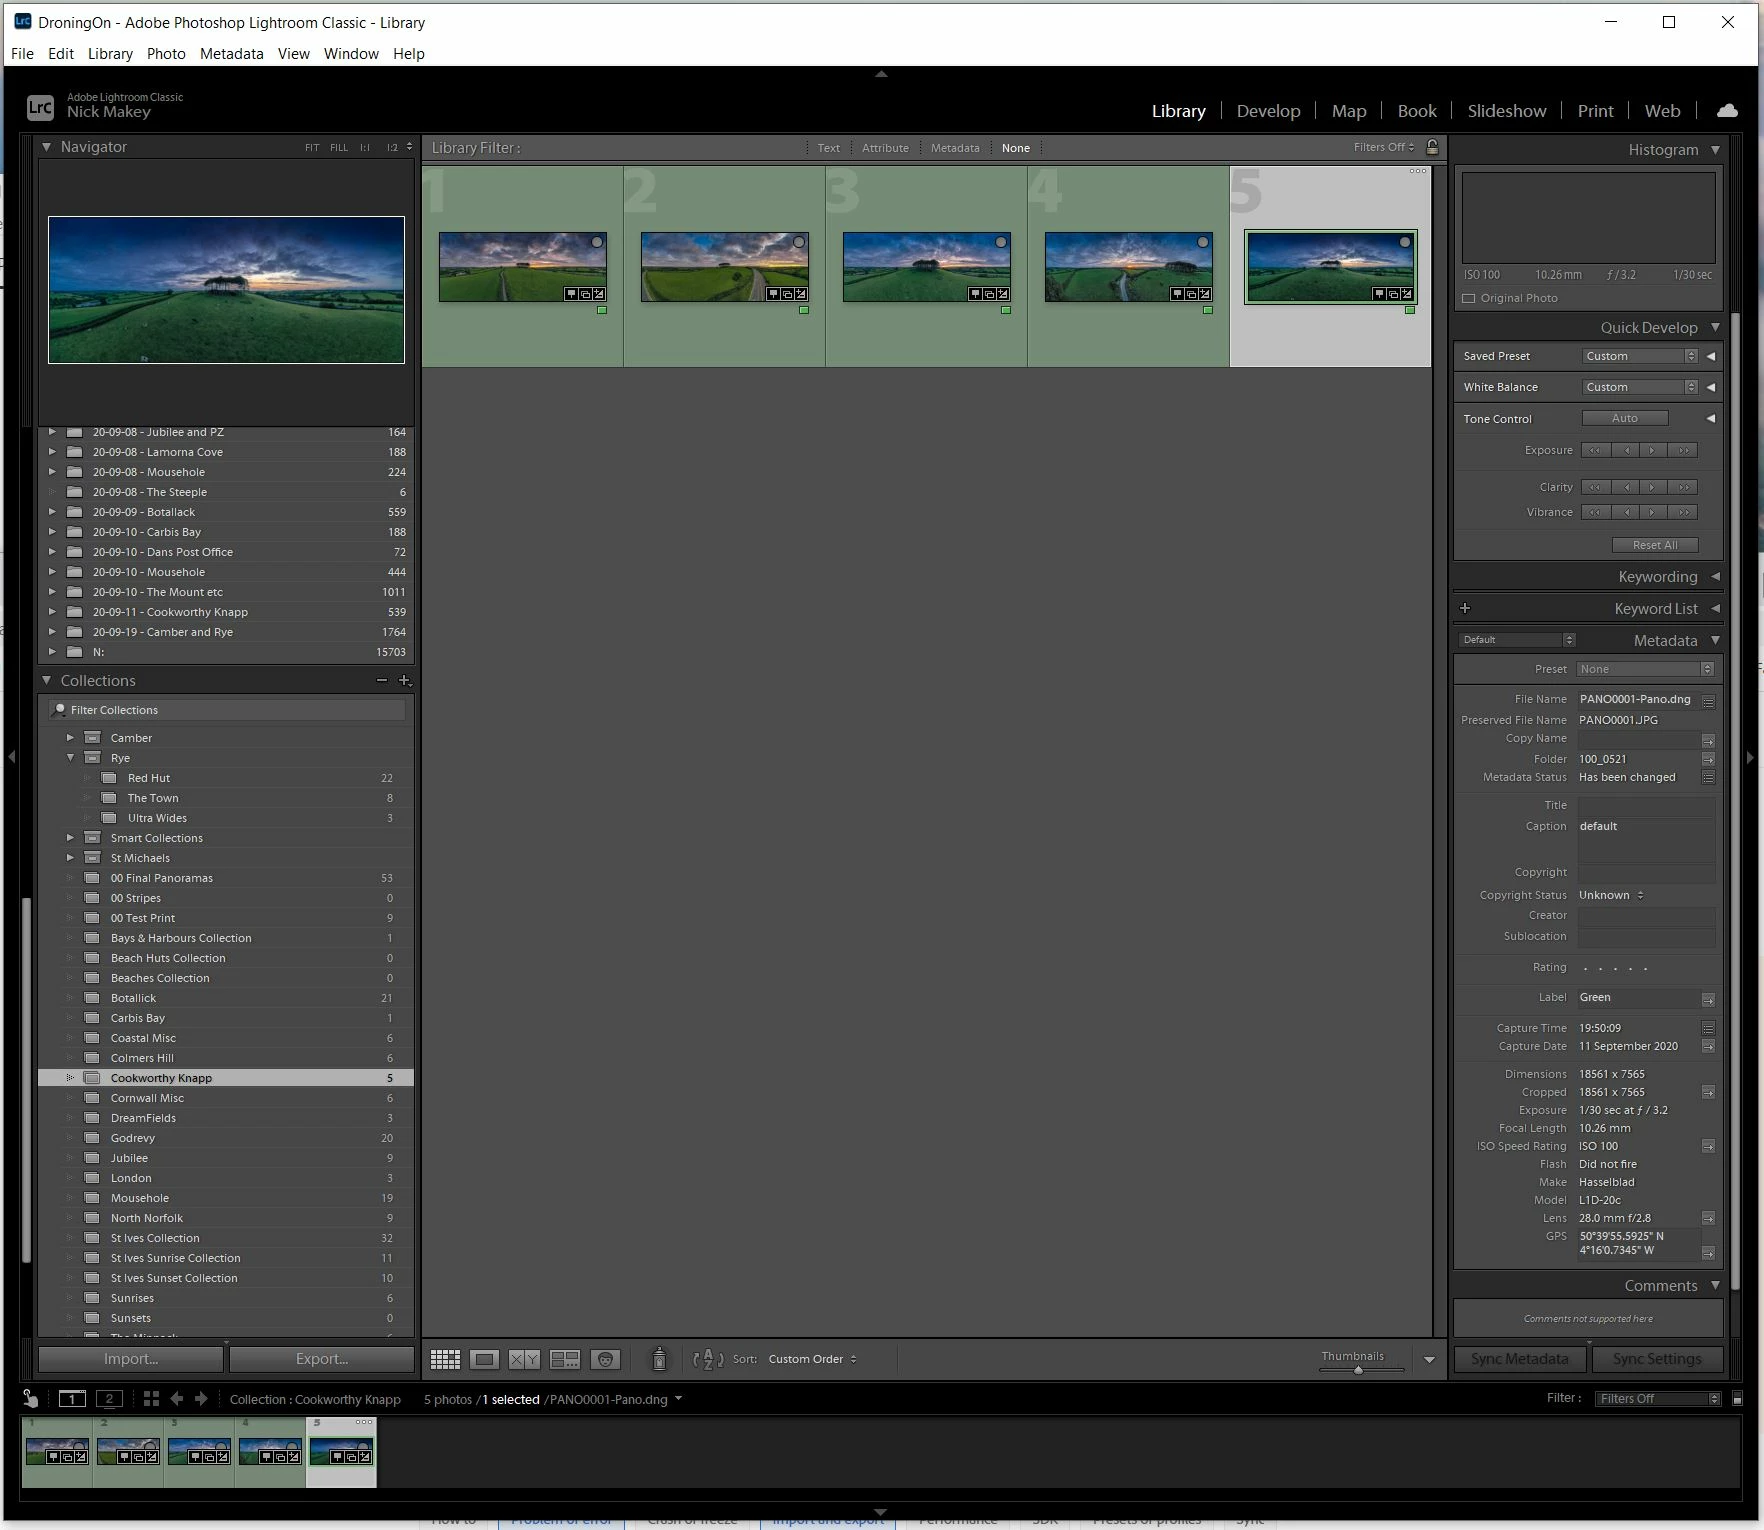The height and width of the screenshot is (1530, 1764).
Task: Open the Metadata menu
Action: click(231, 54)
